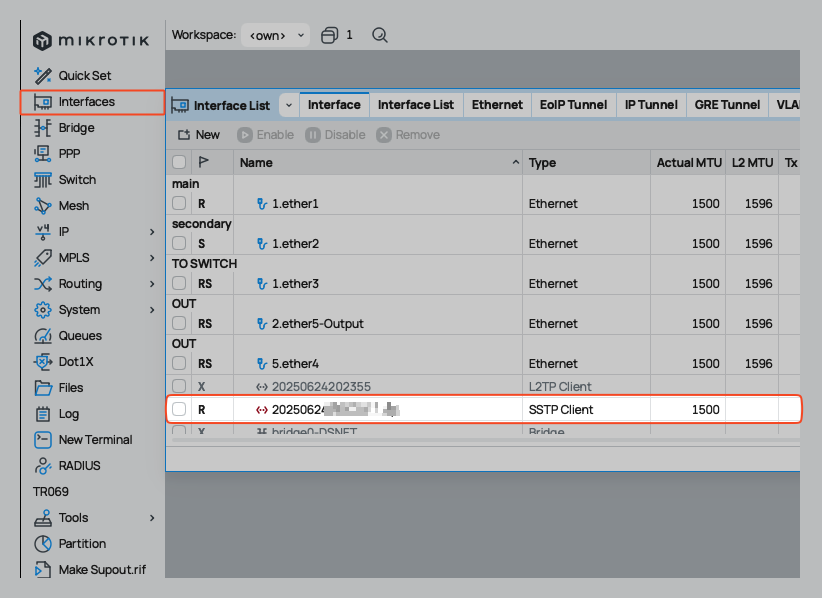Open the Switch menu item
The height and width of the screenshot is (598, 822).
click(x=77, y=180)
